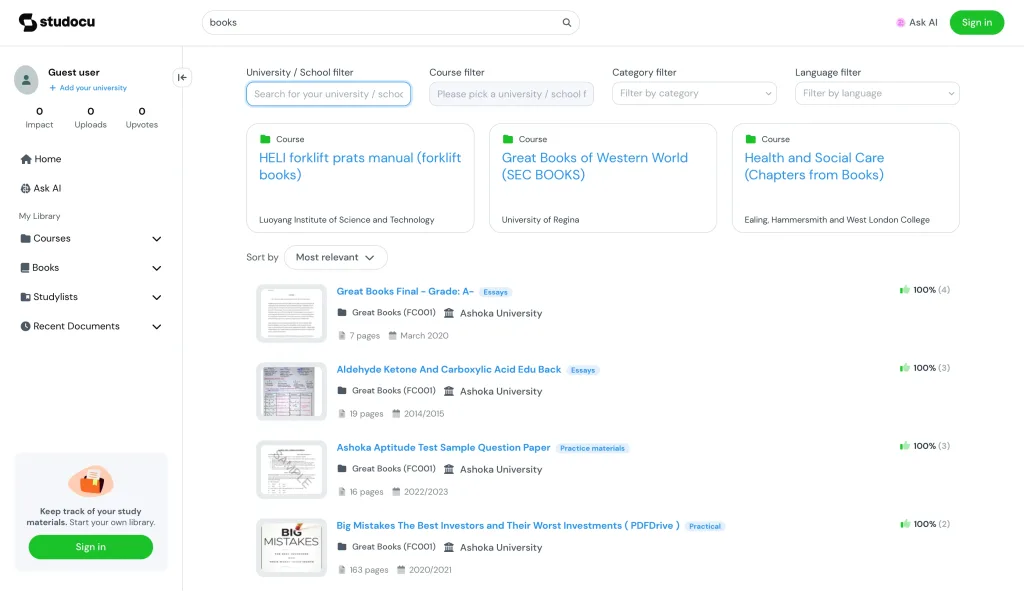Collapse the sidebar with arrow icon
The width and height of the screenshot is (1024, 591).
(182, 77)
